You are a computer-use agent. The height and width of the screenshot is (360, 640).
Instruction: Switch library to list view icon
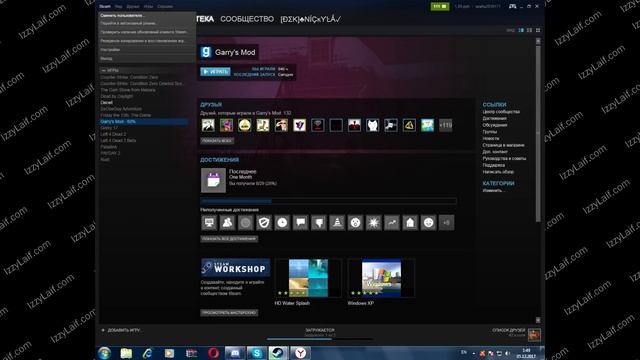[529, 30]
